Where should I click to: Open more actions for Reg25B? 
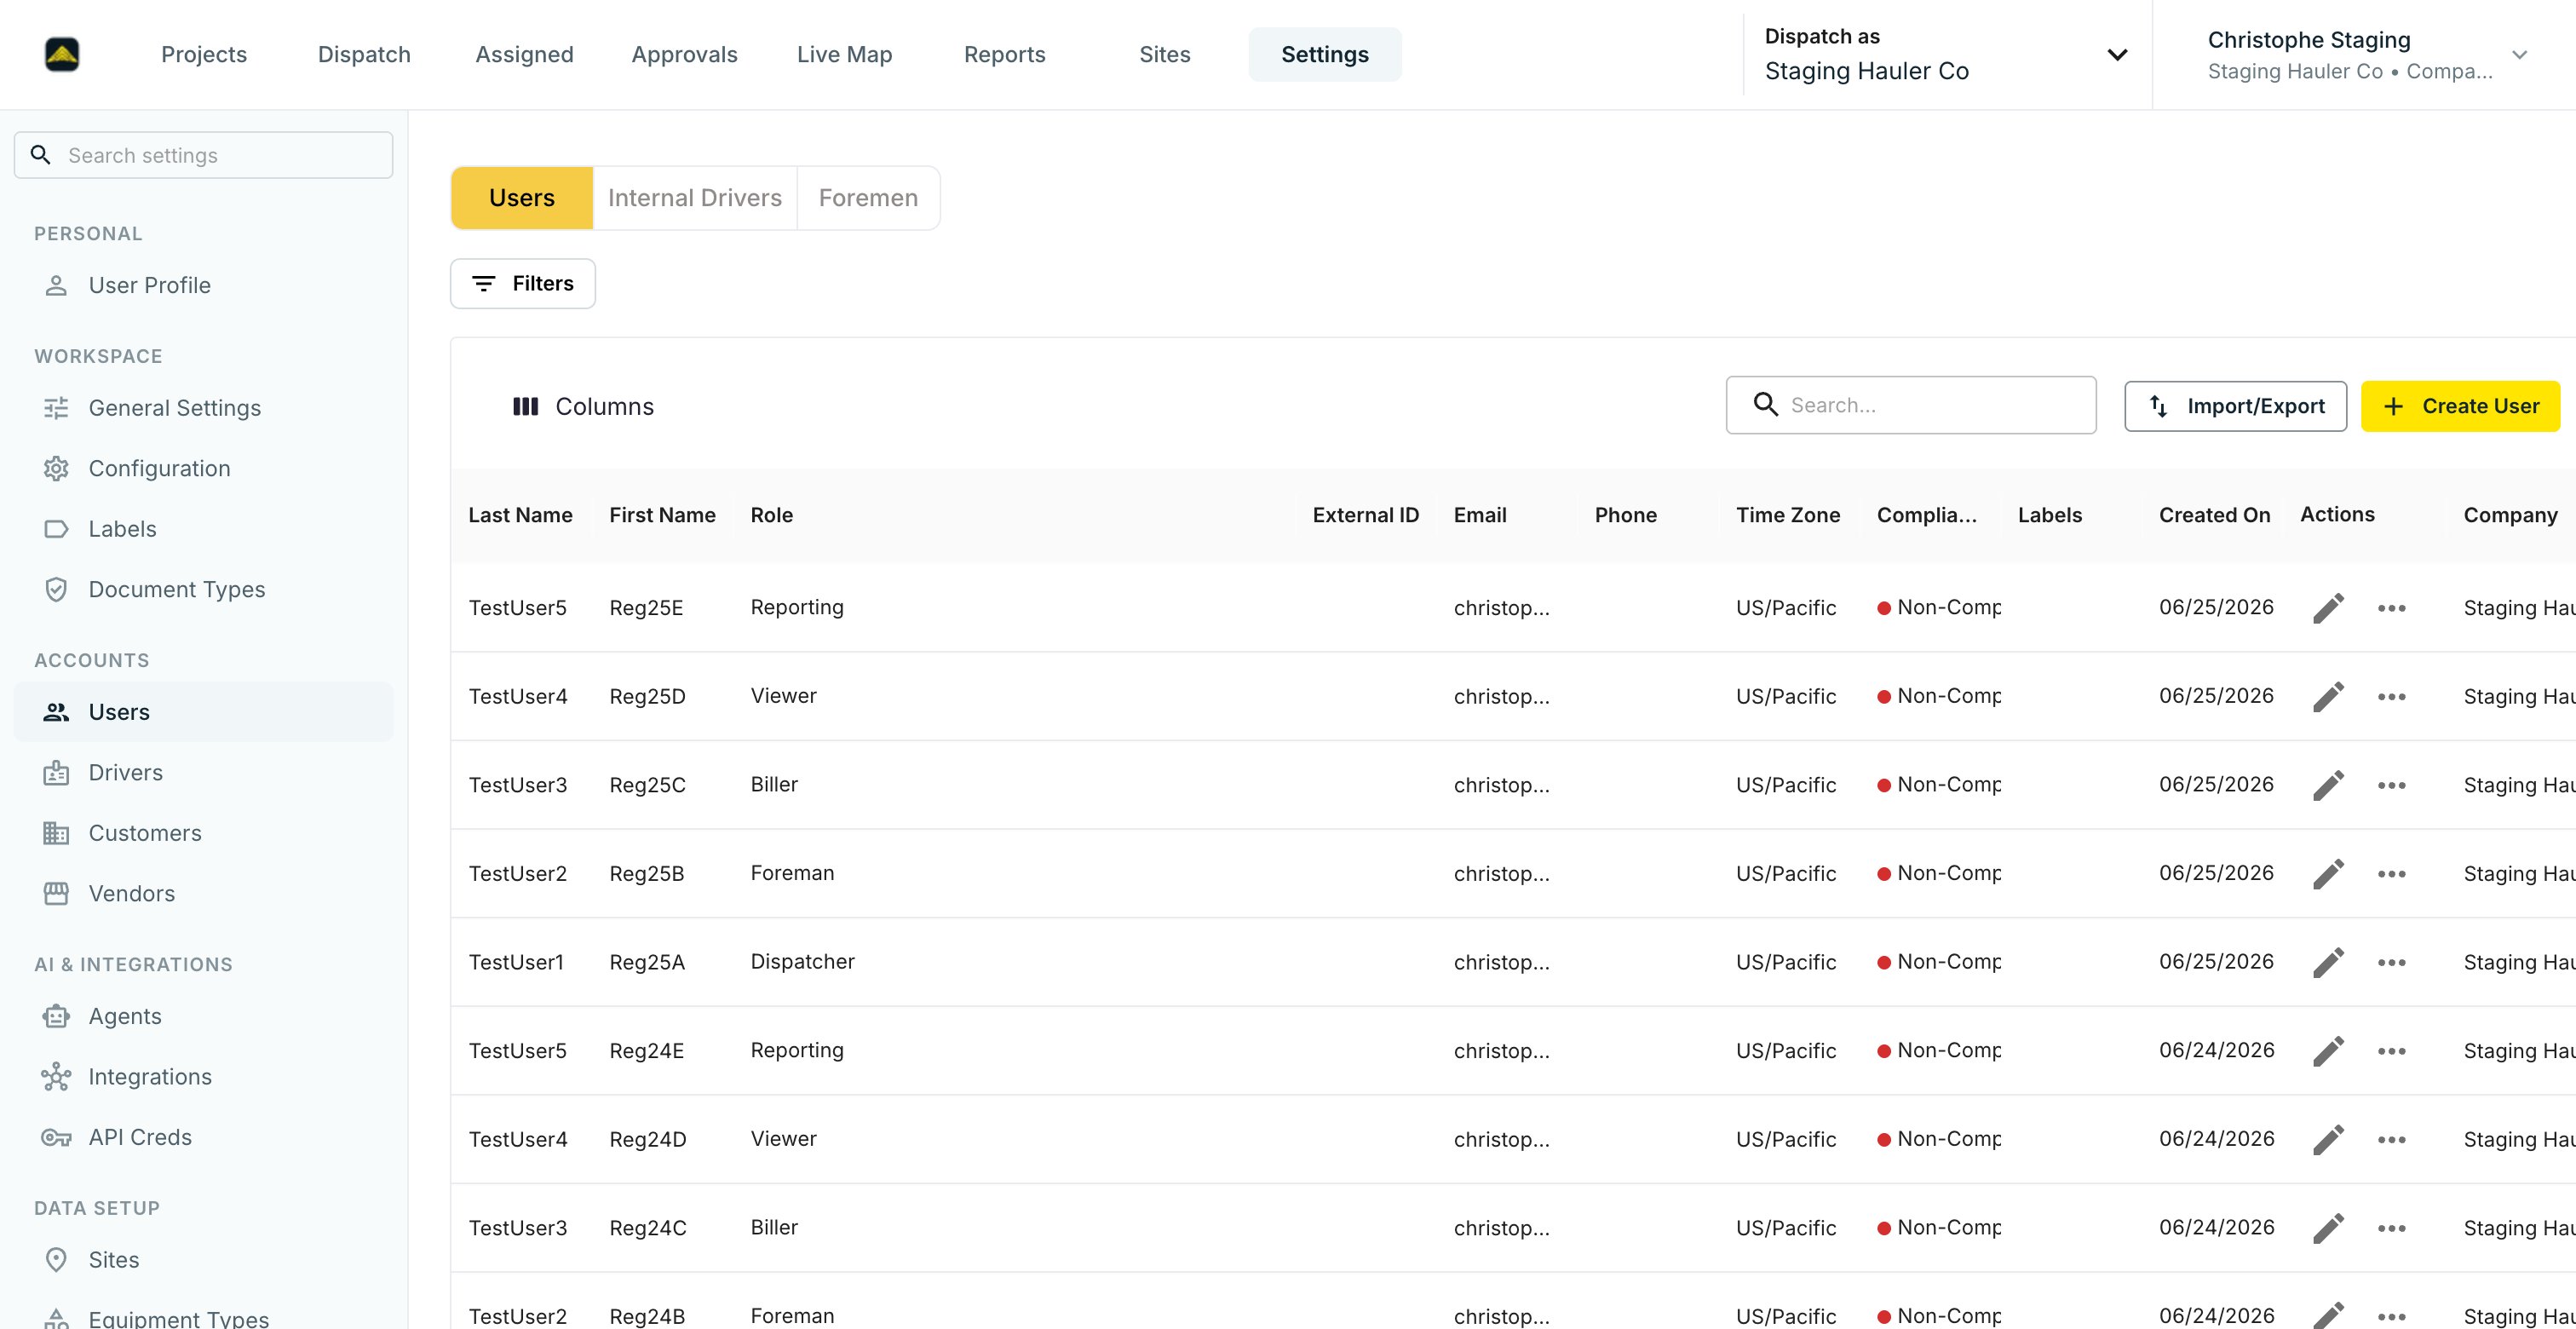coord(2392,874)
